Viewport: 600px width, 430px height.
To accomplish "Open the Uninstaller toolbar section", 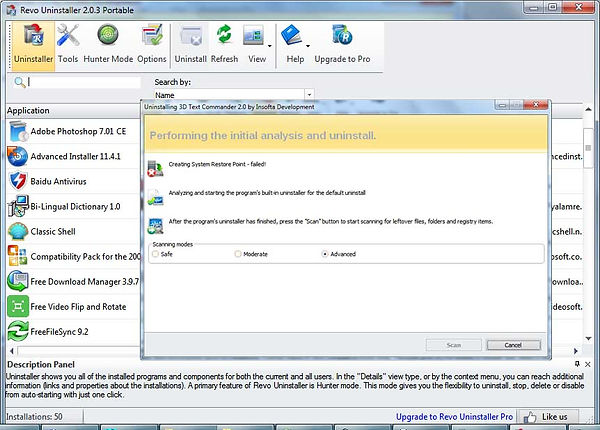I will pyautogui.click(x=33, y=46).
